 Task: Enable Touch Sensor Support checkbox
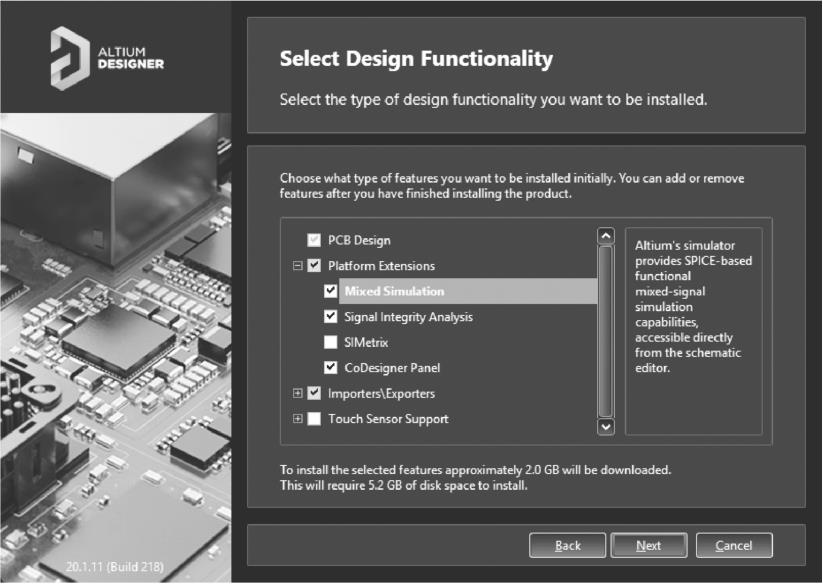pos(315,419)
